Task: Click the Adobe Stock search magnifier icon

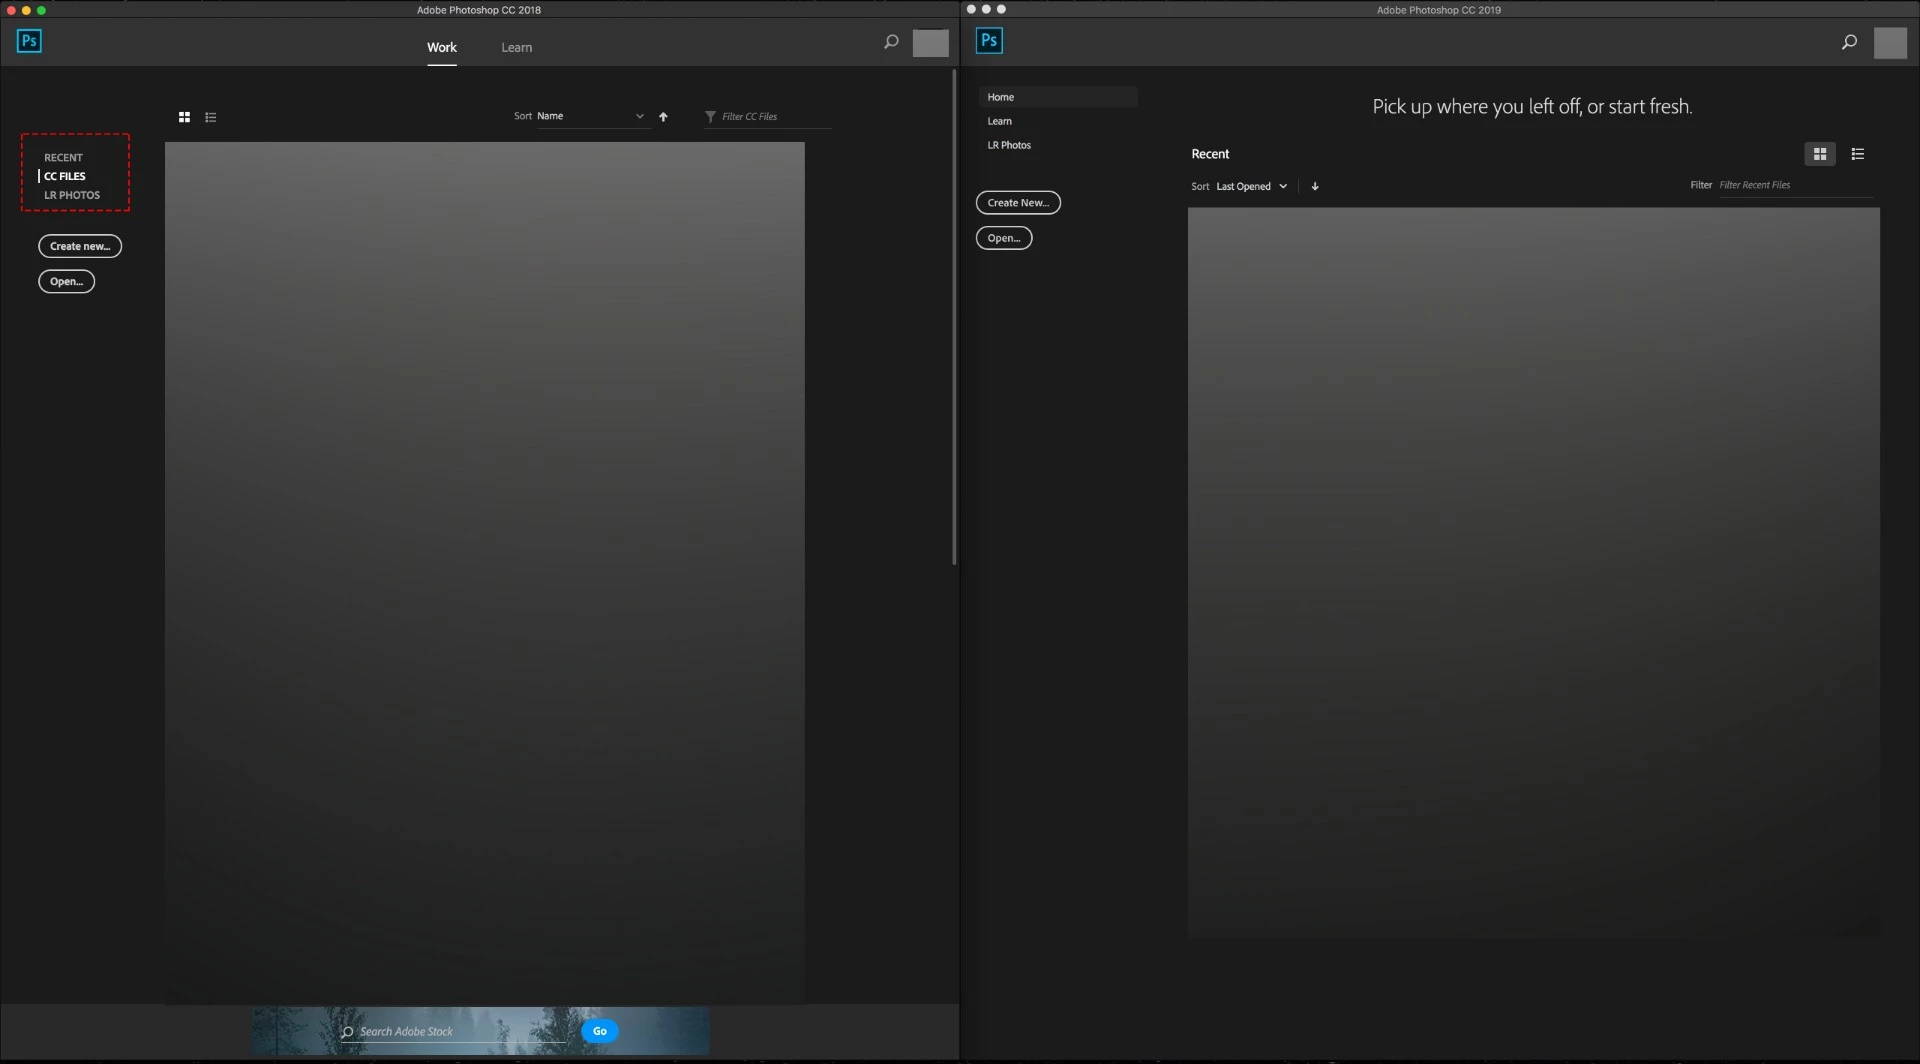Action: [347, 1032]
